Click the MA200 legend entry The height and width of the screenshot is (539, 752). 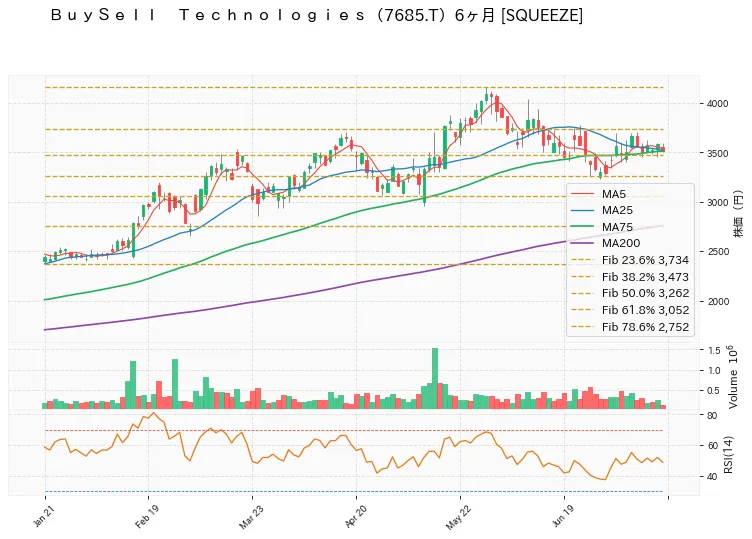coord(605,243)
